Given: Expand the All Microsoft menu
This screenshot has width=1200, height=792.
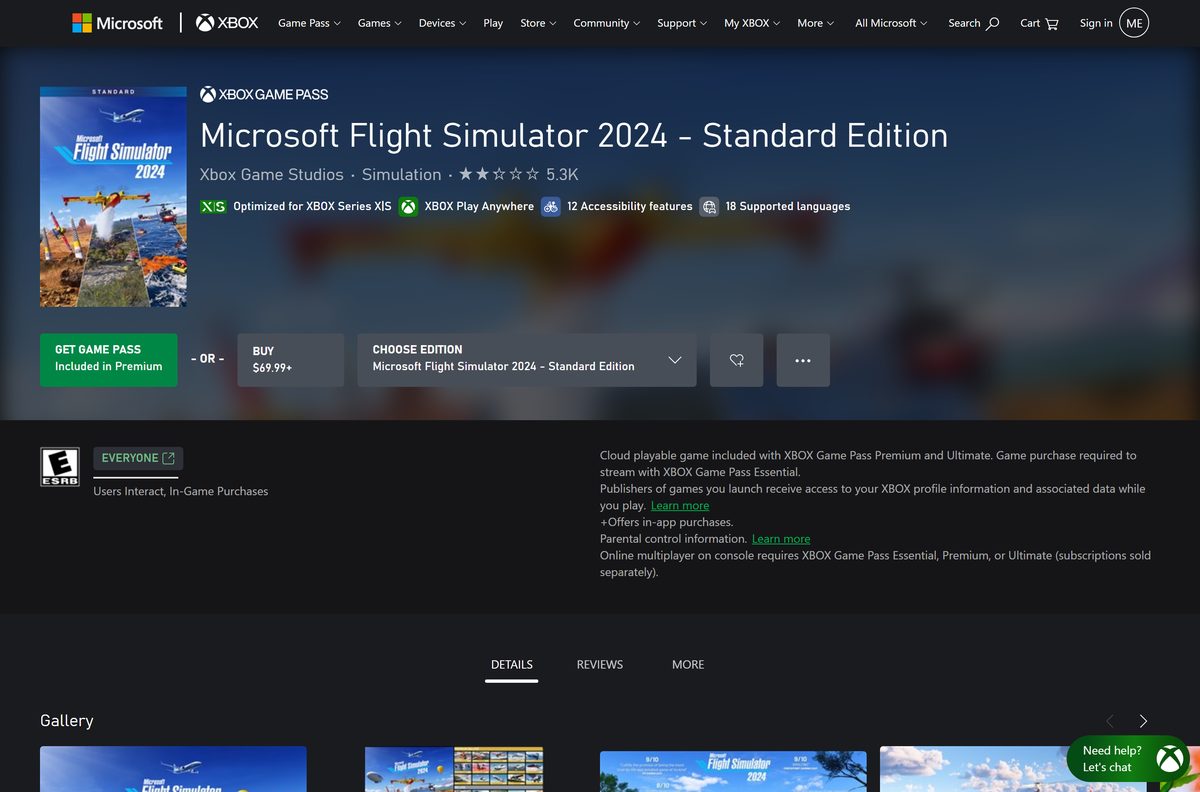Looking at the screenshot, I should (891, 23).
